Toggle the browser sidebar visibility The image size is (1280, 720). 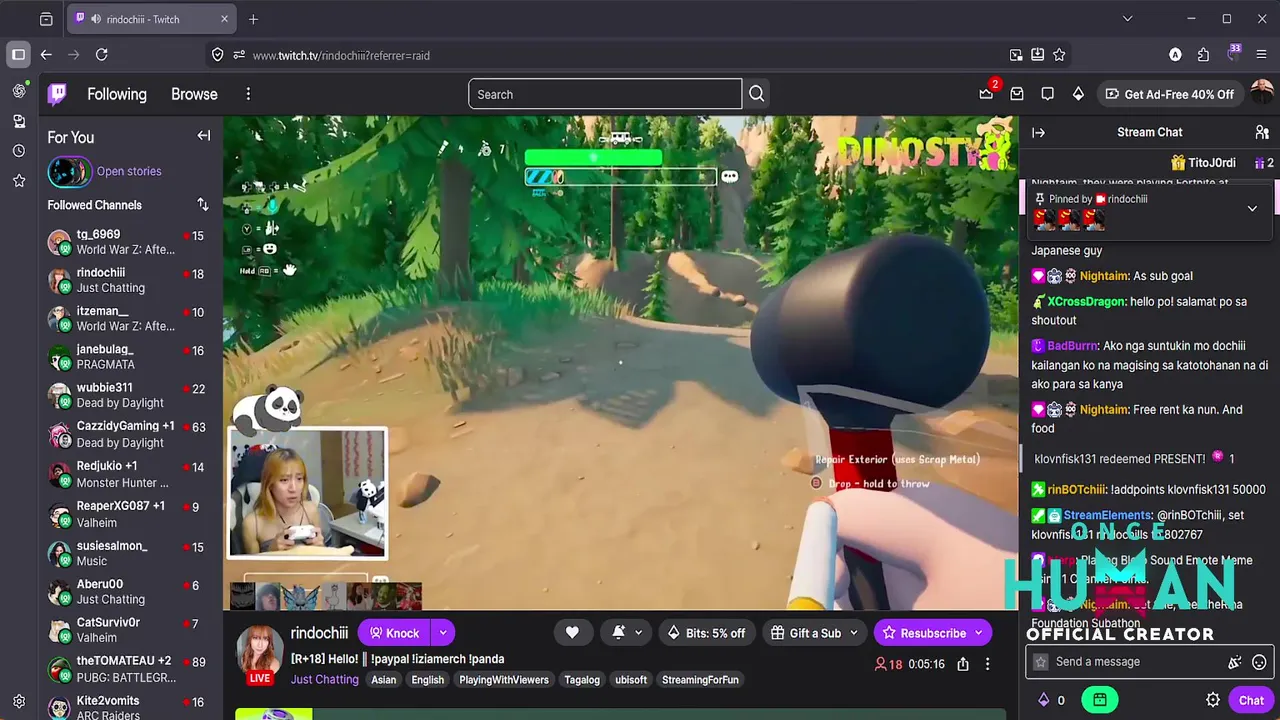[19, 55]
